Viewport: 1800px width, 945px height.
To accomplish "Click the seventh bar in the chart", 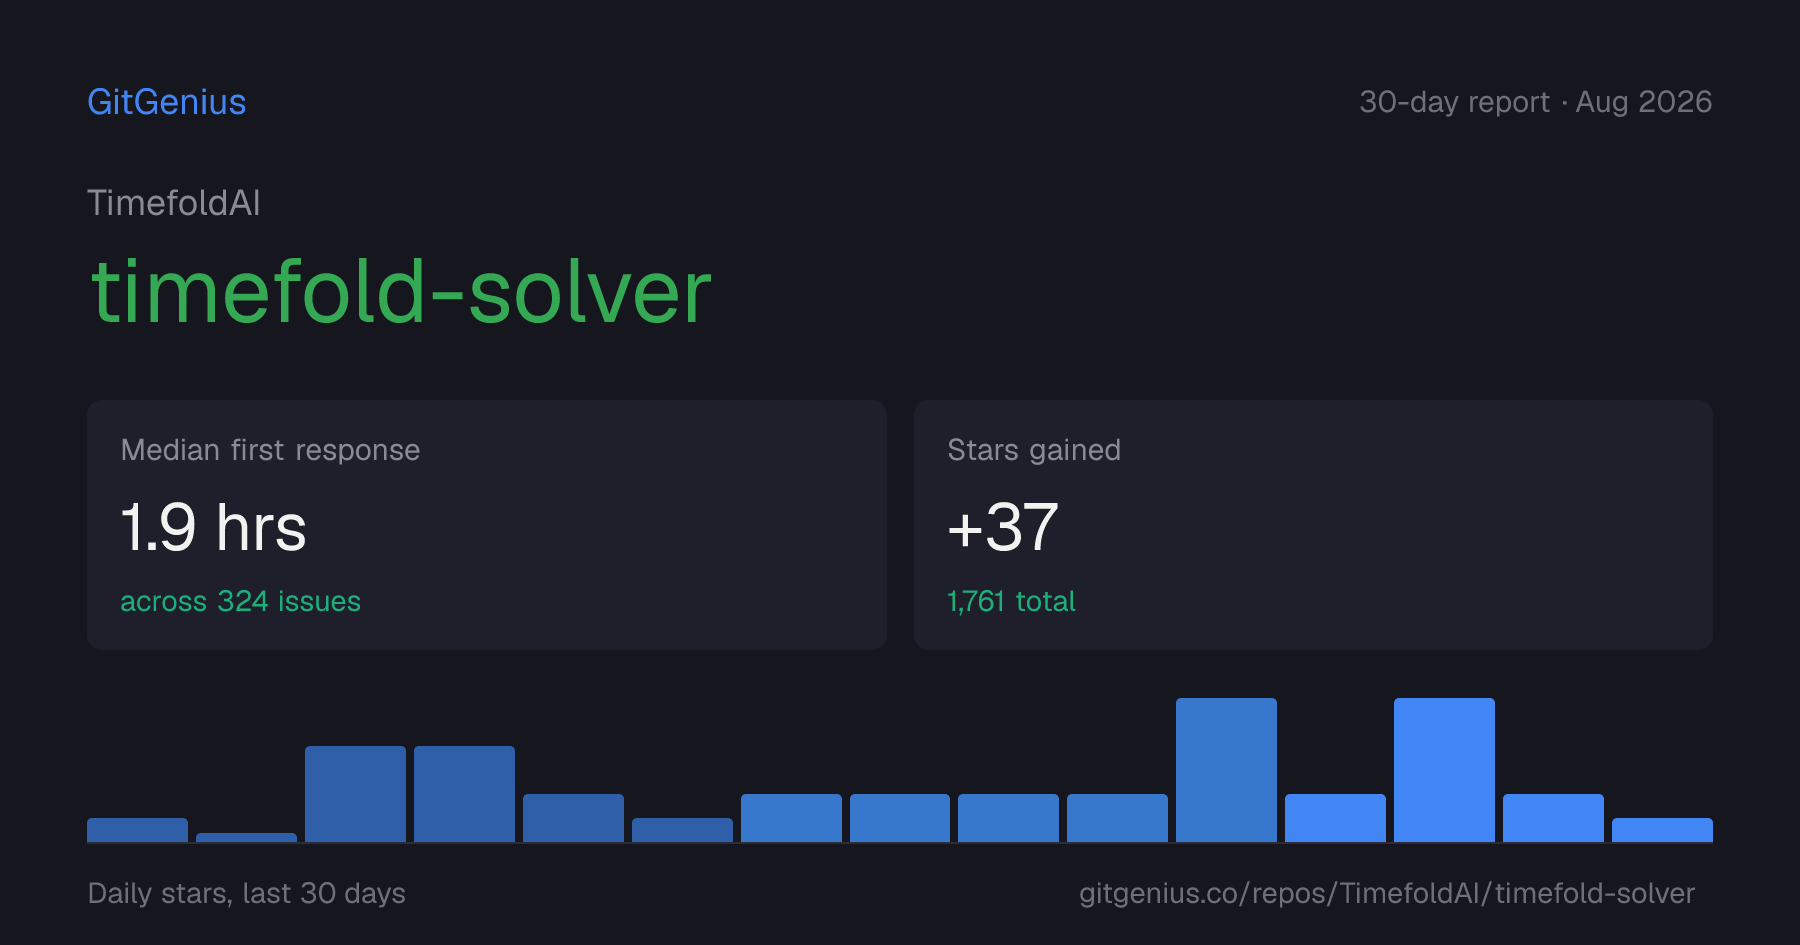I will click(x=791, y=818).
